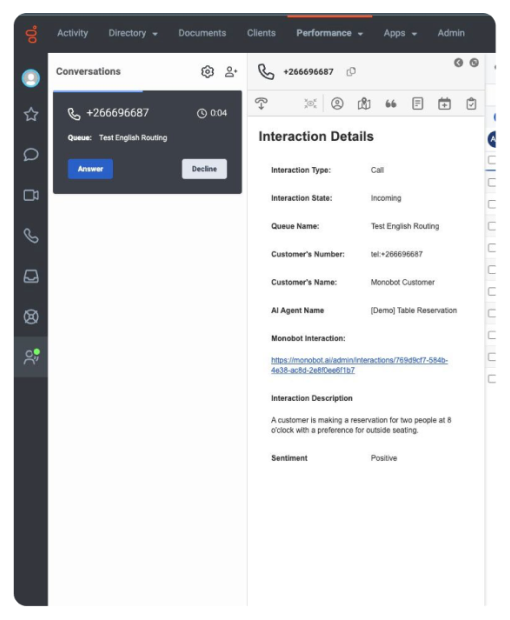Open the Inbox tray icon in sidebar
Image resolution: width=510 pixels, height=620 pixels.
point(31,276)
